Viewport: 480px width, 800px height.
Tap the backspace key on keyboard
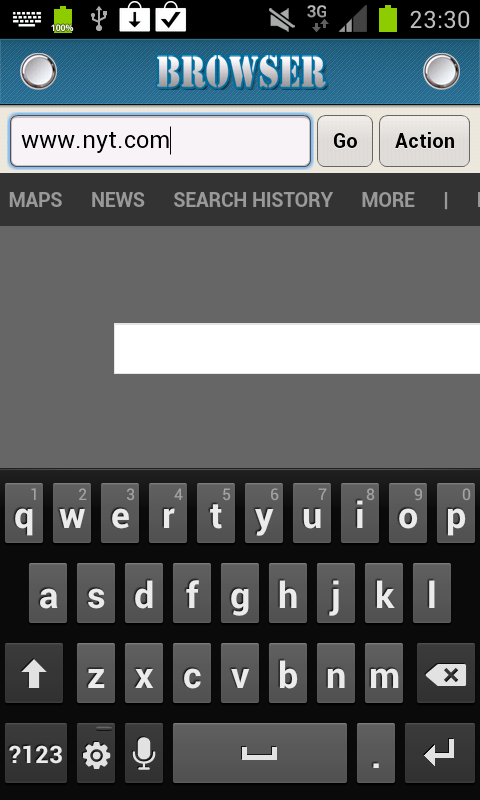(446, 673)
